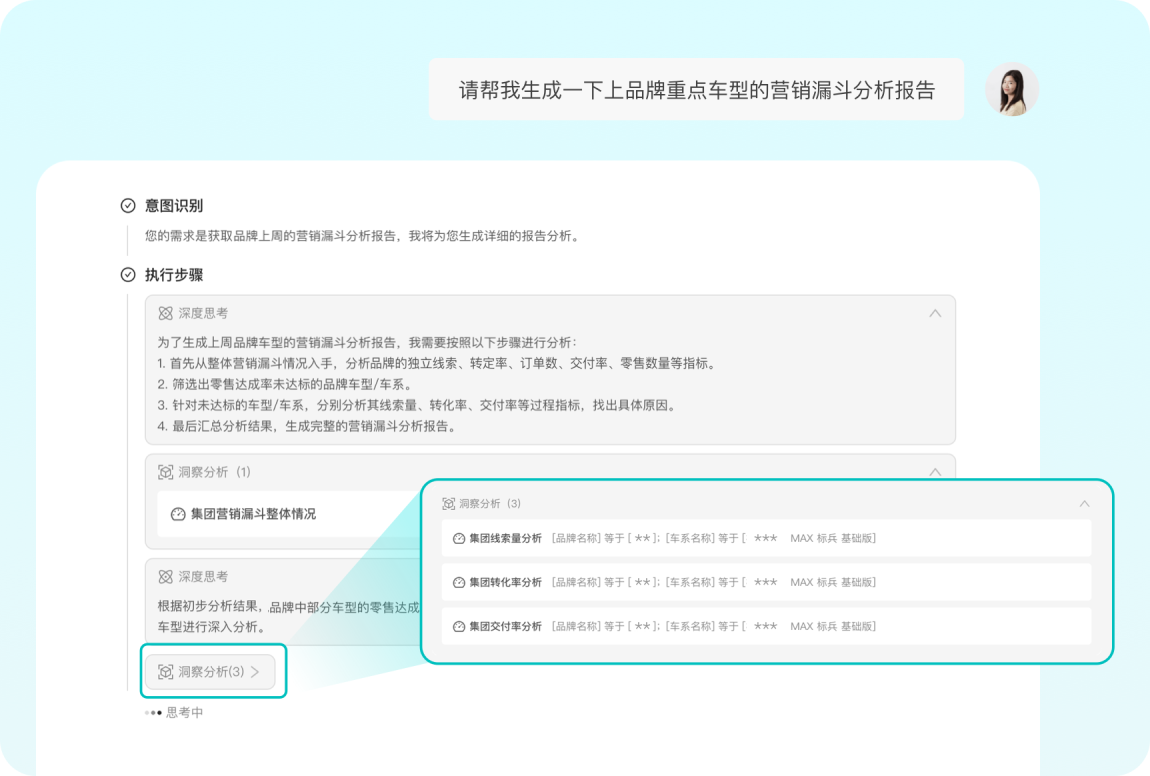Click the deep thinking icon beside first 深度思考 header
Screen dimensions: 1150x776
[165, 312]
